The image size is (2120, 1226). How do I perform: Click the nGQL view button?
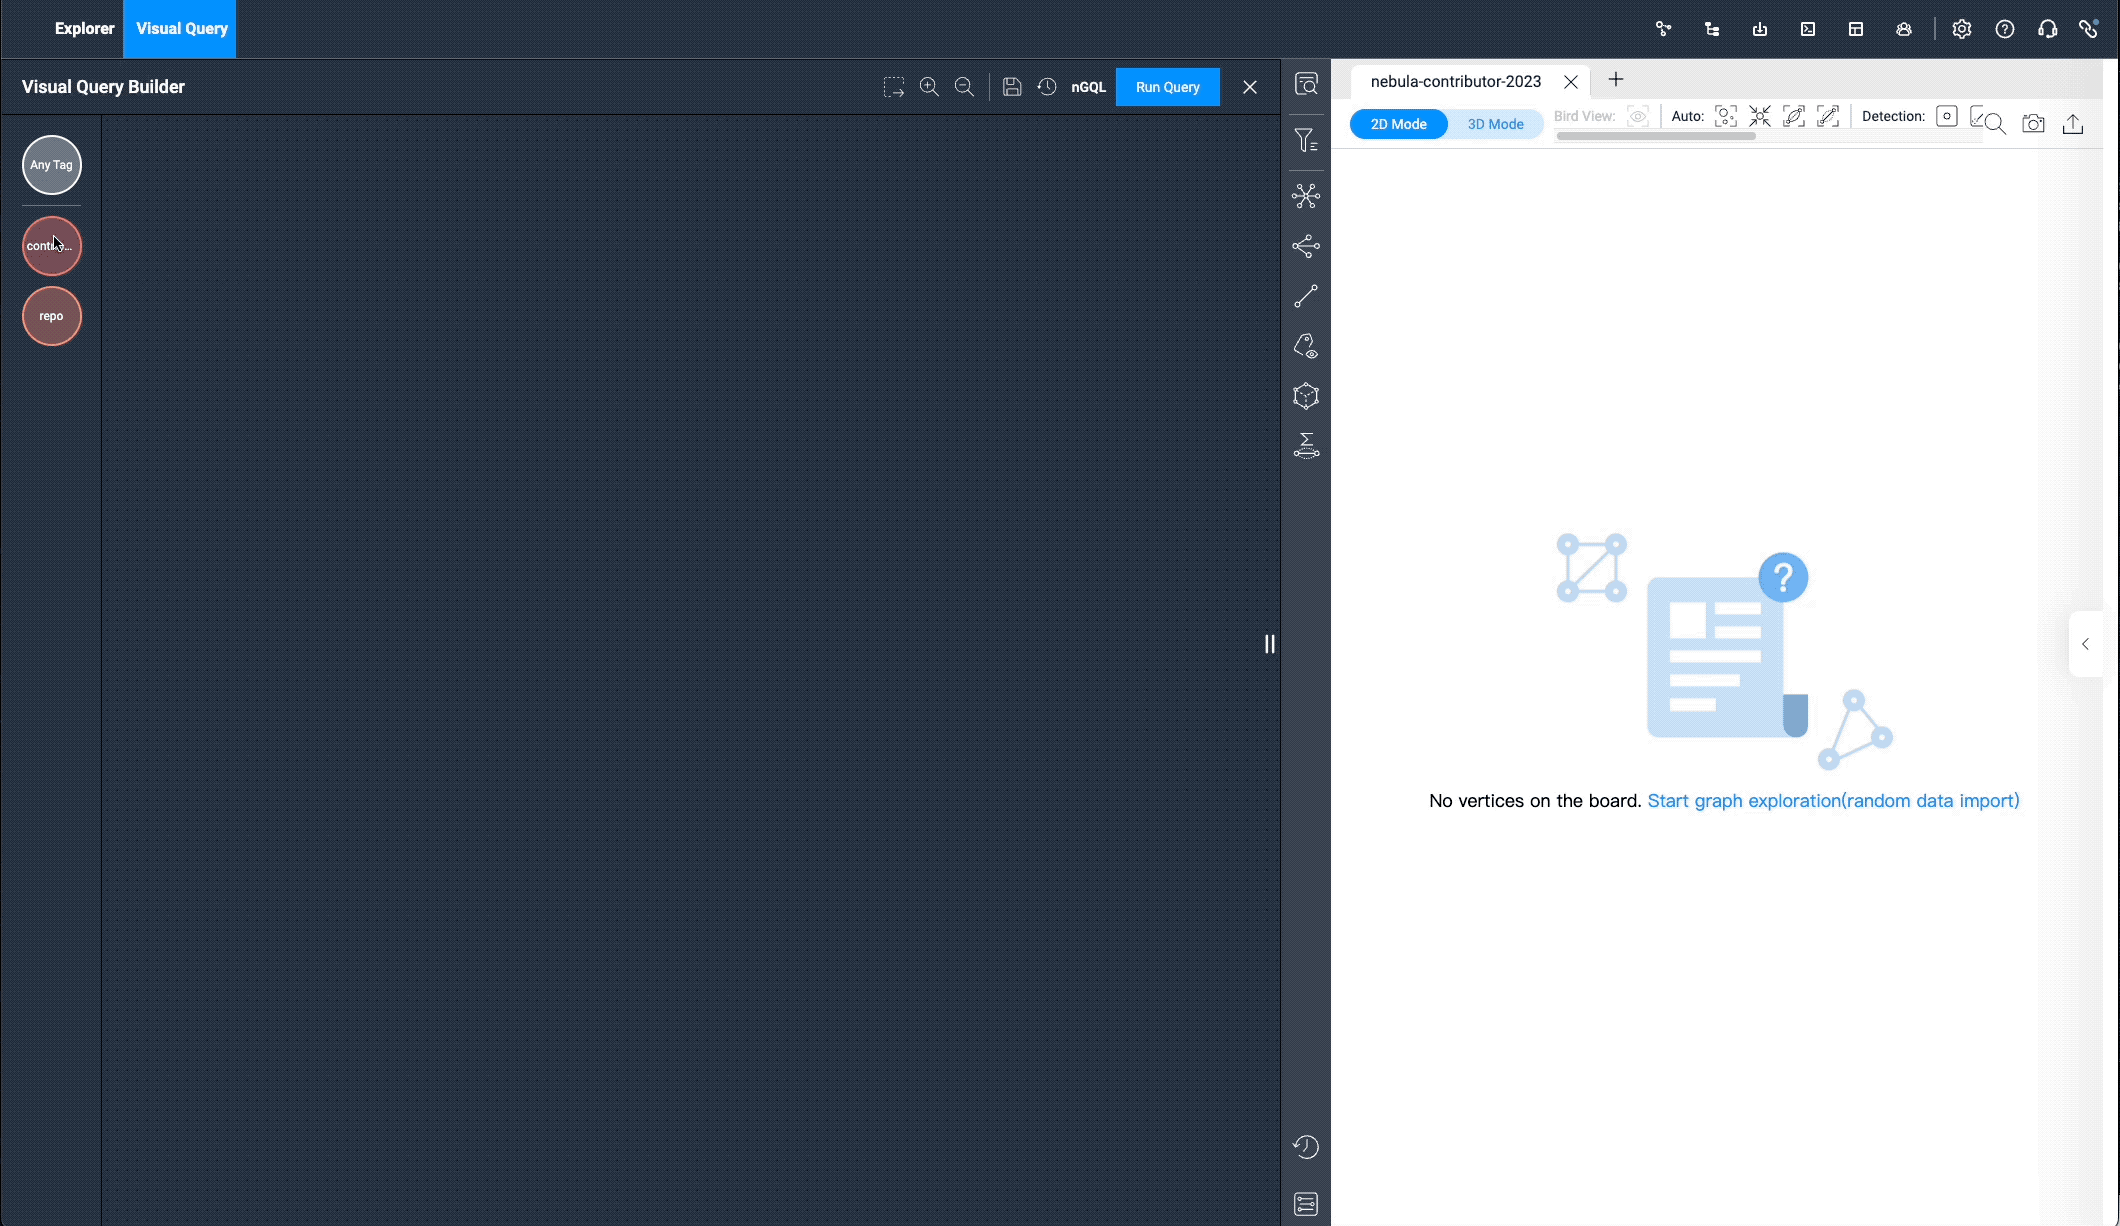click(1088, 87)
